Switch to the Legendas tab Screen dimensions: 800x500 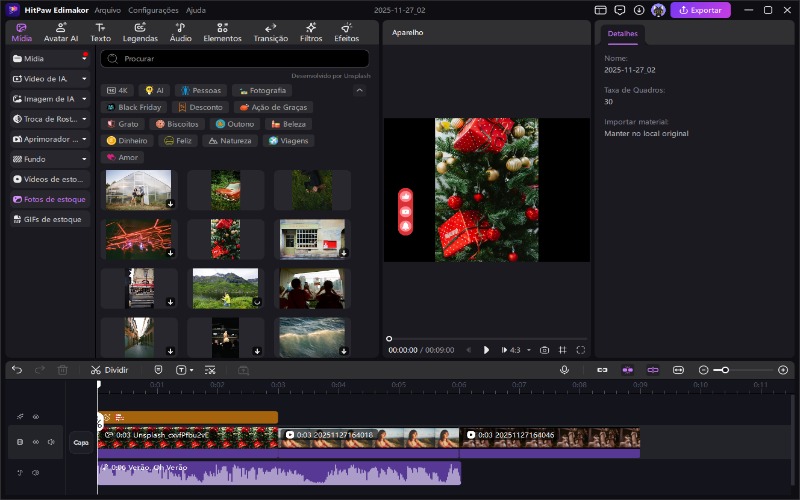140,32
